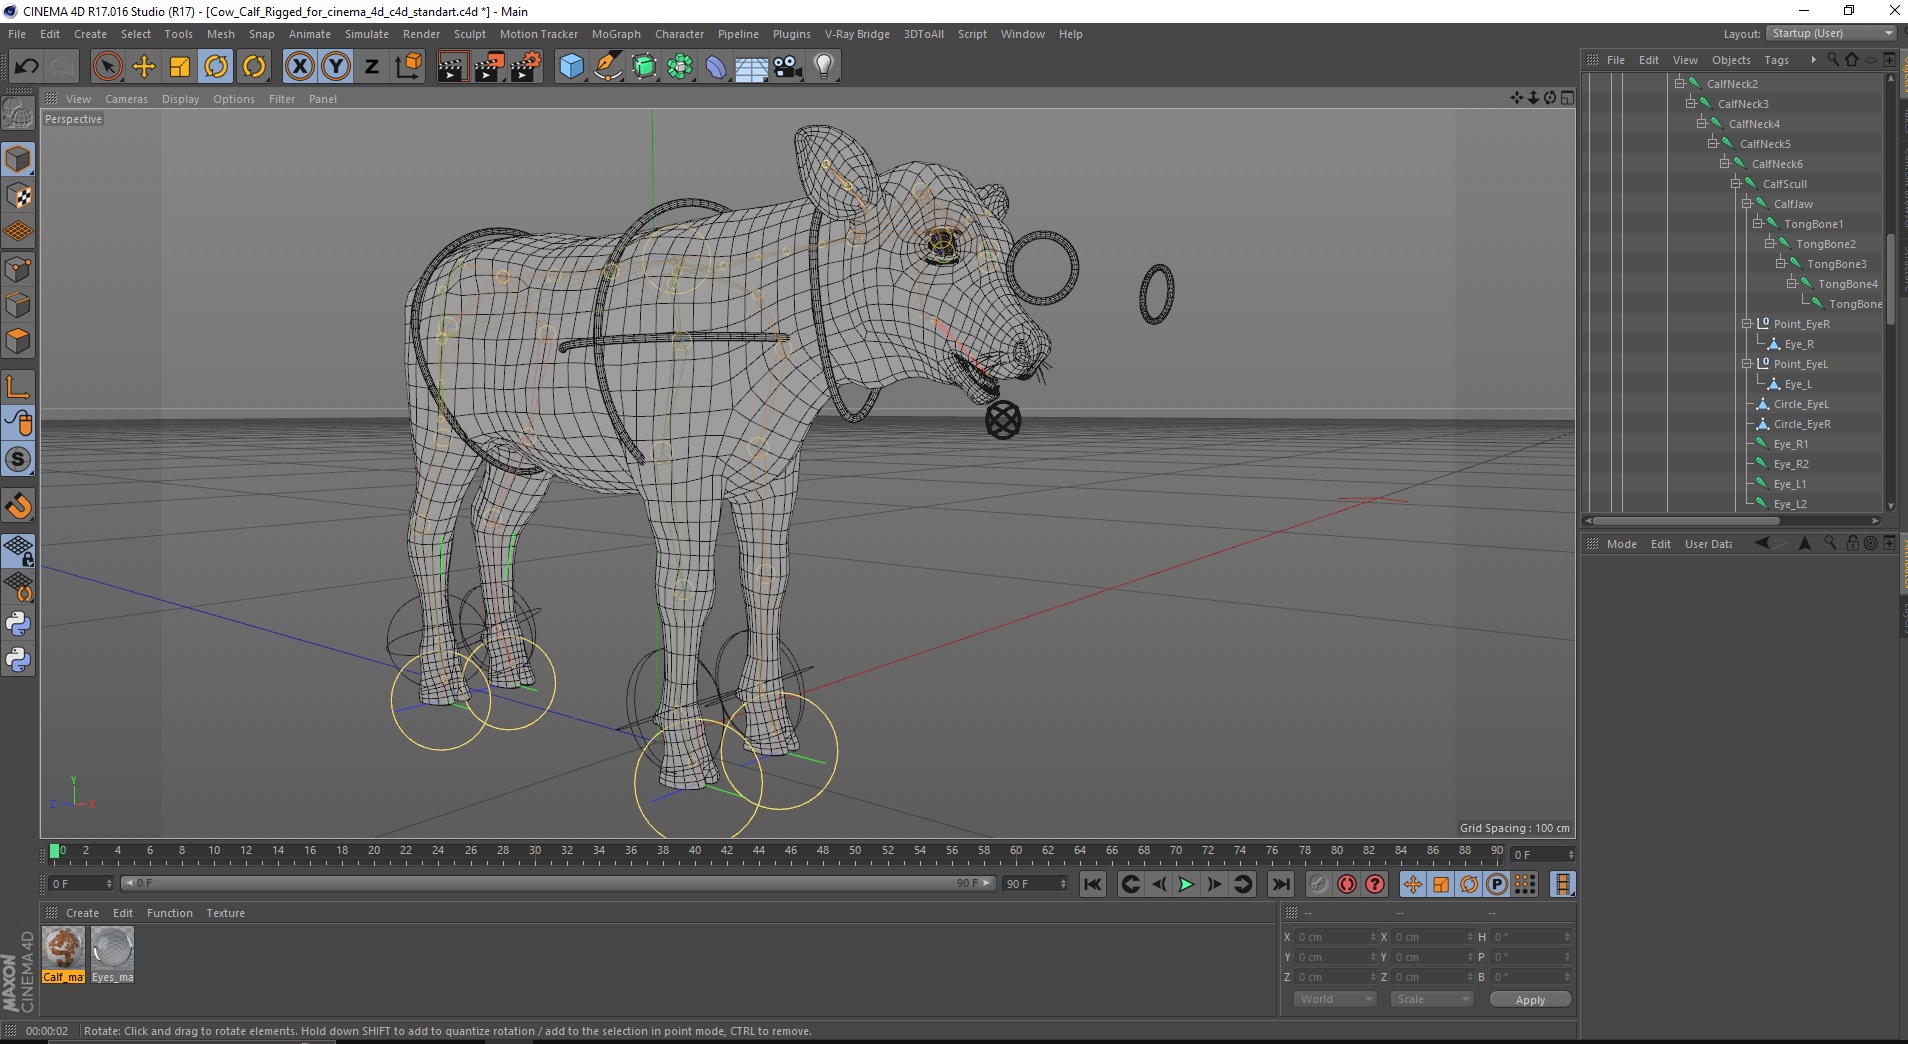Toggle Z axis lock
1908x1044 pixels.
pos(372,67)
